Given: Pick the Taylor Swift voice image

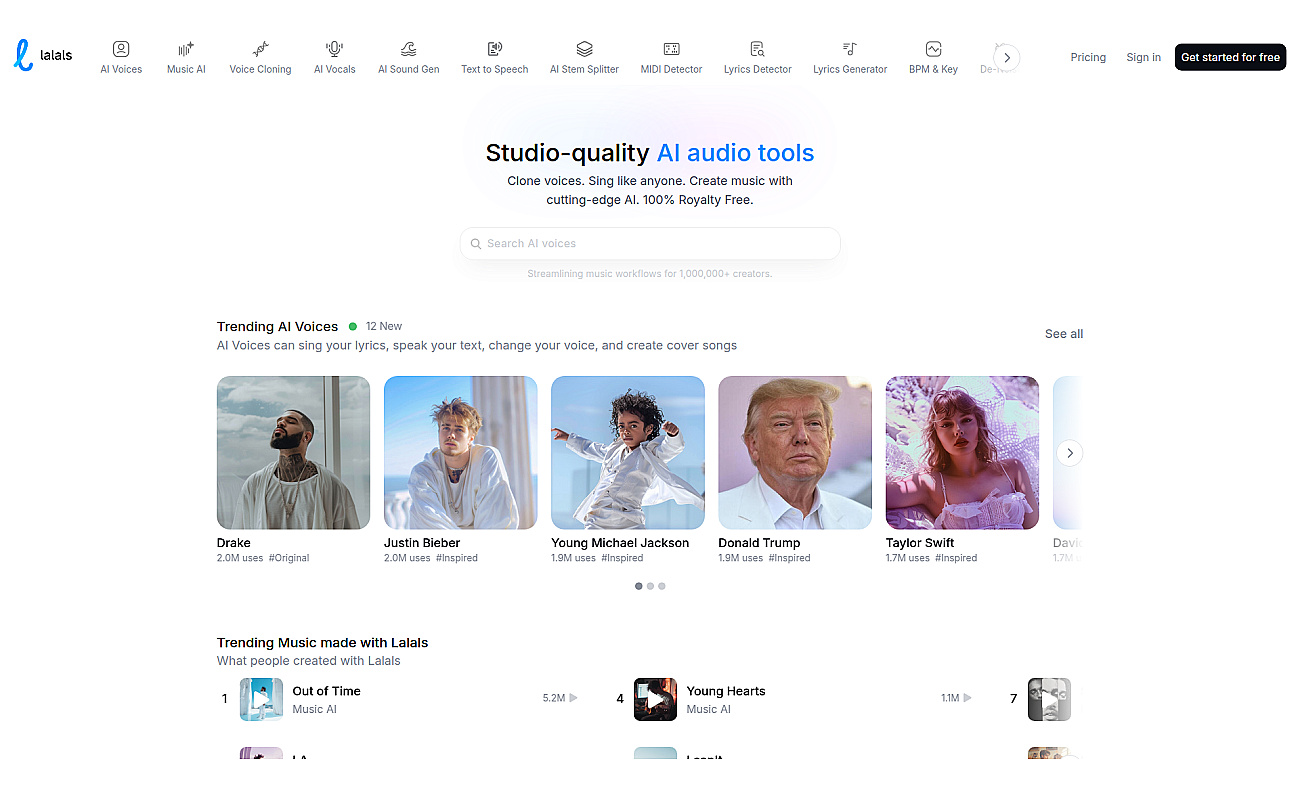Looking at the screenshot, I should coord(962,452).
